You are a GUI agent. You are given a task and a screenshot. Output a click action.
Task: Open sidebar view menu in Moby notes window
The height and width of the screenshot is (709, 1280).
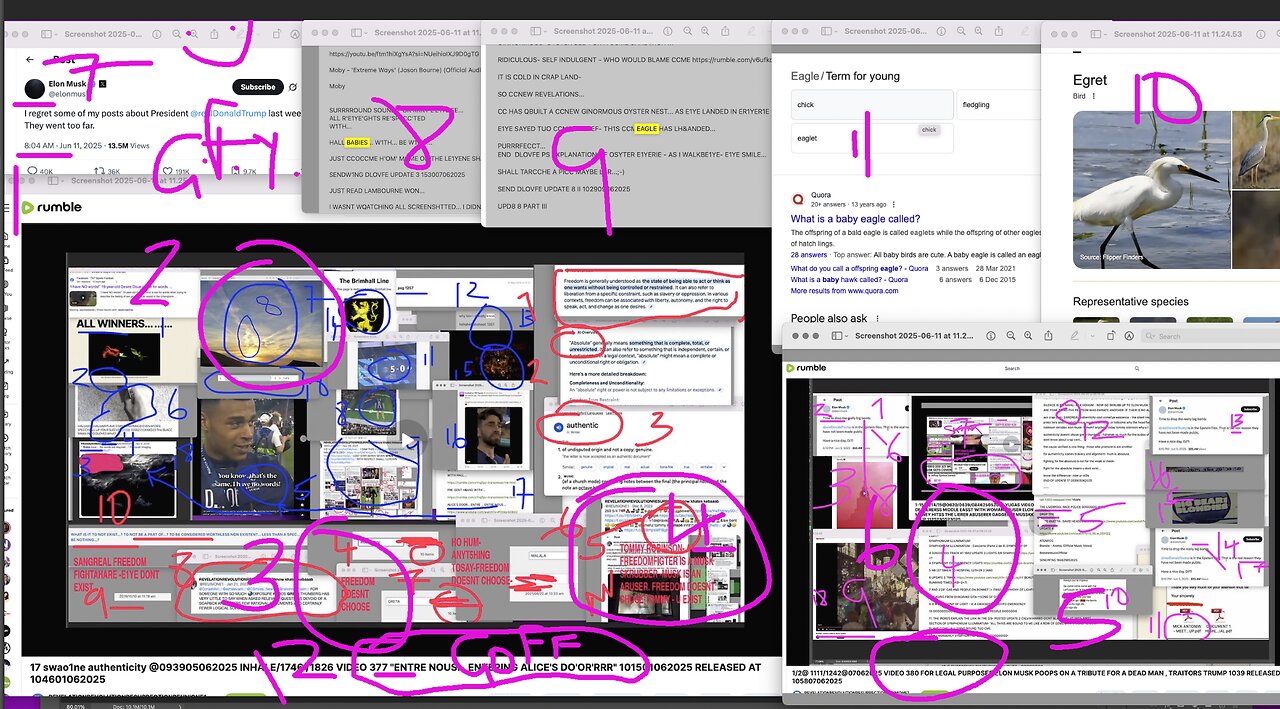(x=358, y=32)
